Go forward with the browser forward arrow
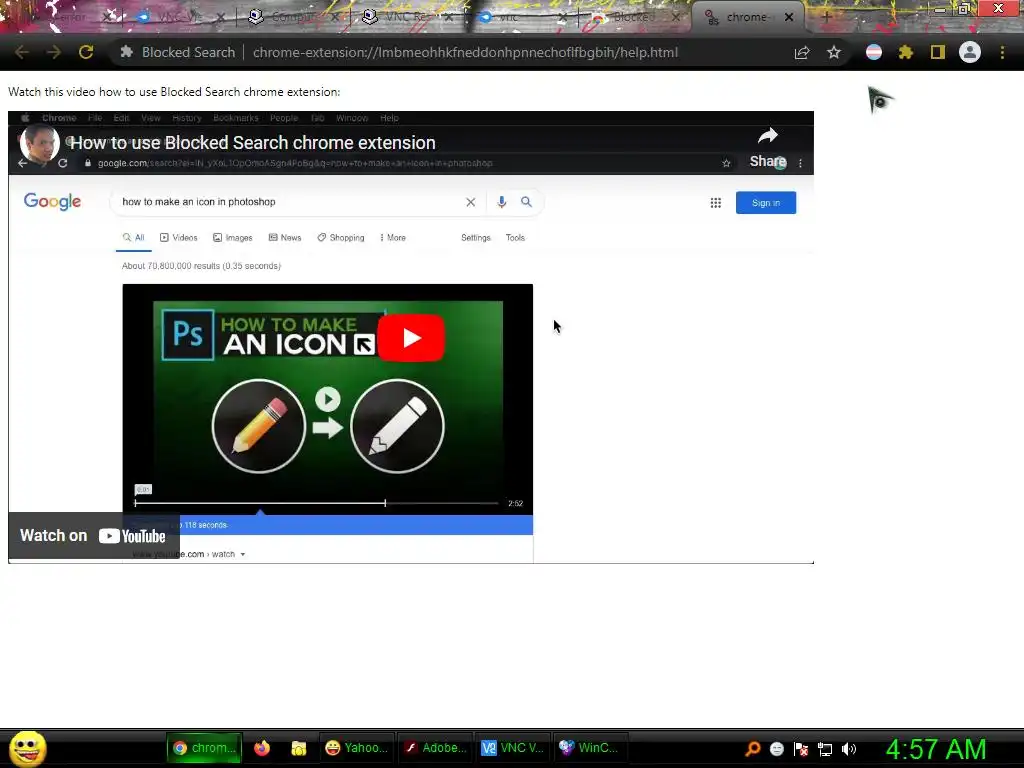The width and height of the screenshot is (1024, 768). click(x=54, y=52)
